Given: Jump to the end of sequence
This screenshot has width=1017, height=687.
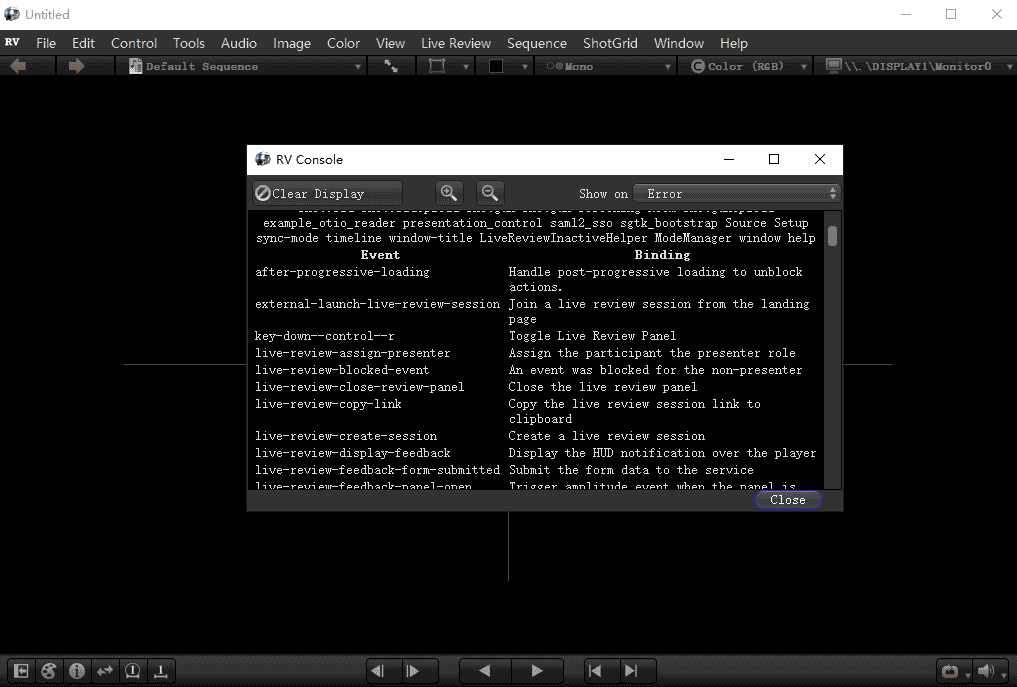Looking at the screenshot, I should coord(631,671).
